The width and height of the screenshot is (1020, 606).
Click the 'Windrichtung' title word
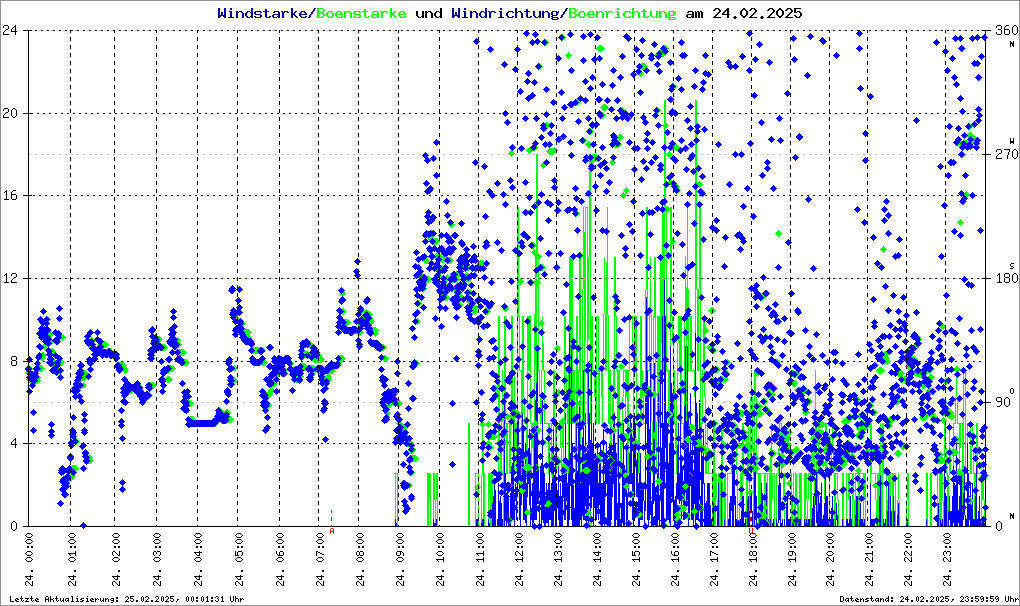pos(505,13)
